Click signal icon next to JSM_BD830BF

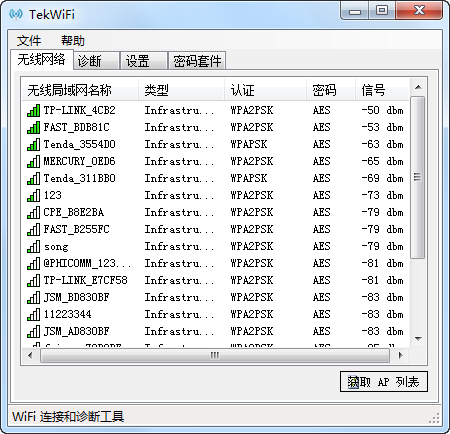[33, 297]
